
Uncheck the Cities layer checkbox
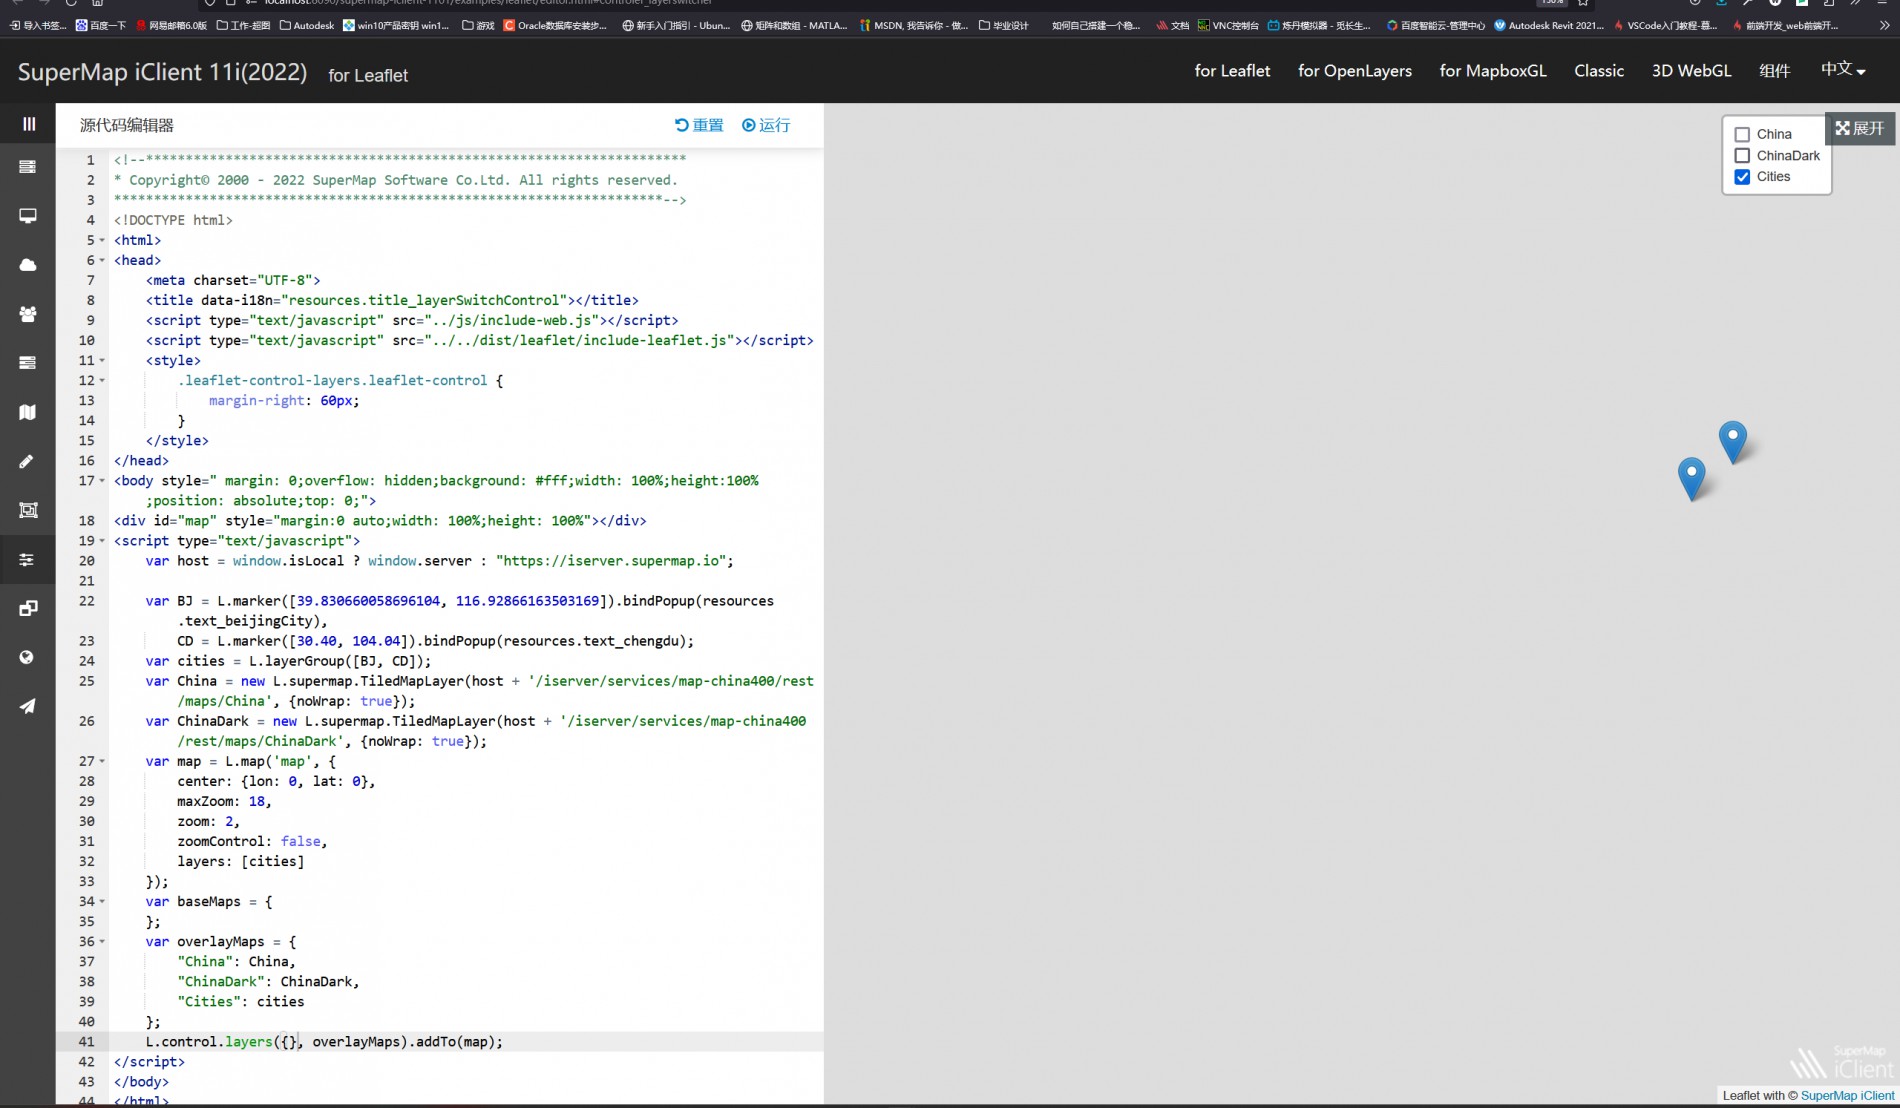click(1742, 177)
